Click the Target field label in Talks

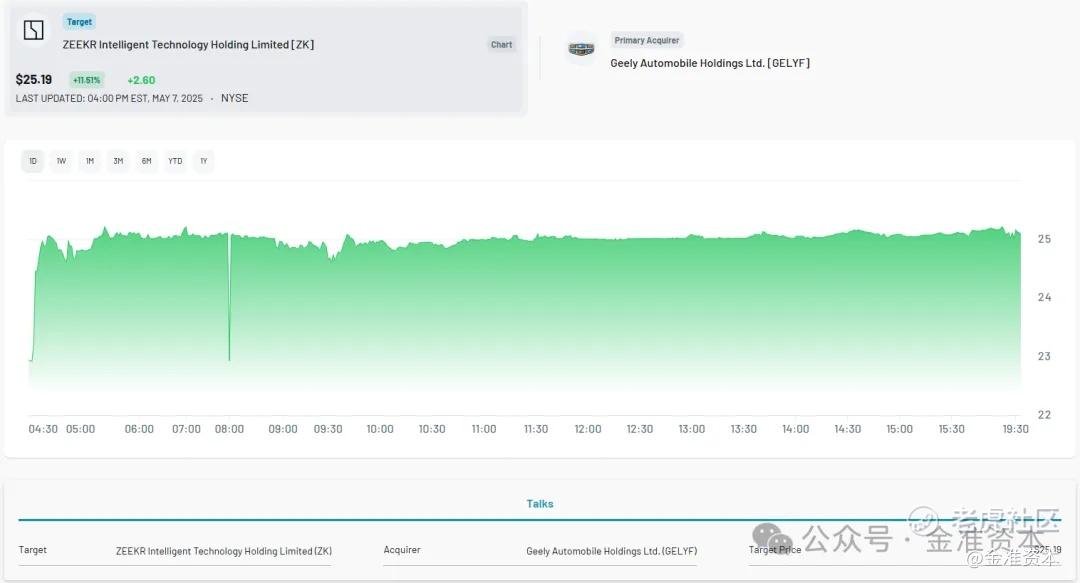point(32,550)
